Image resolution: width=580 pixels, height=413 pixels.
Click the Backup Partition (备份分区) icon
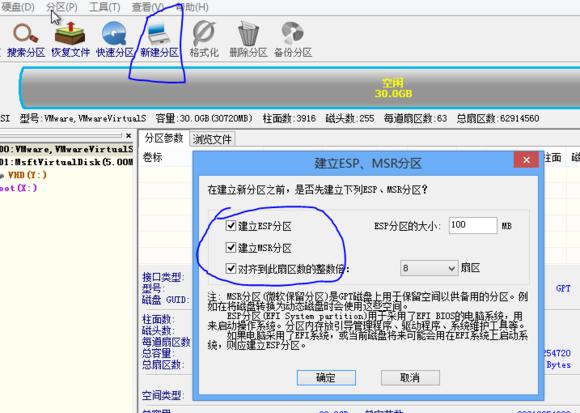click(293, 40)
